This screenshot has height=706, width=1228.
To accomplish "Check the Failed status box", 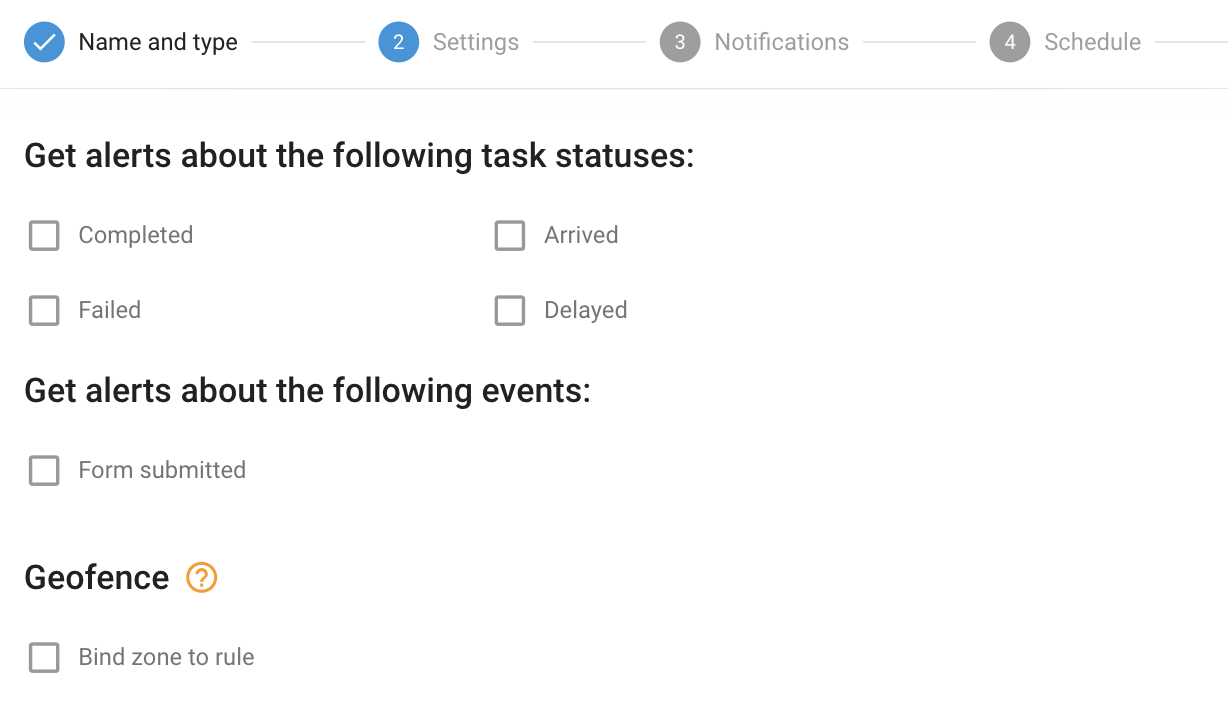I will coord(44,311).
